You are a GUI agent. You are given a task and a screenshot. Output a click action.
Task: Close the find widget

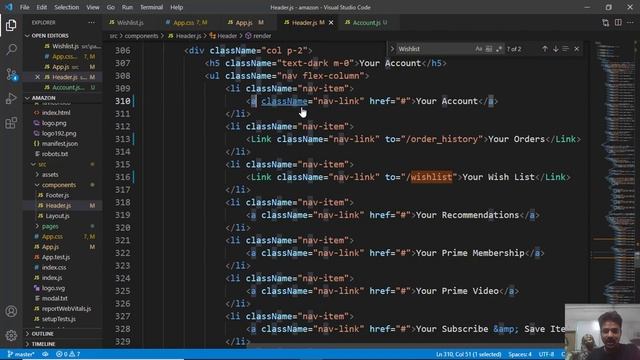click(x=577, y=49)
